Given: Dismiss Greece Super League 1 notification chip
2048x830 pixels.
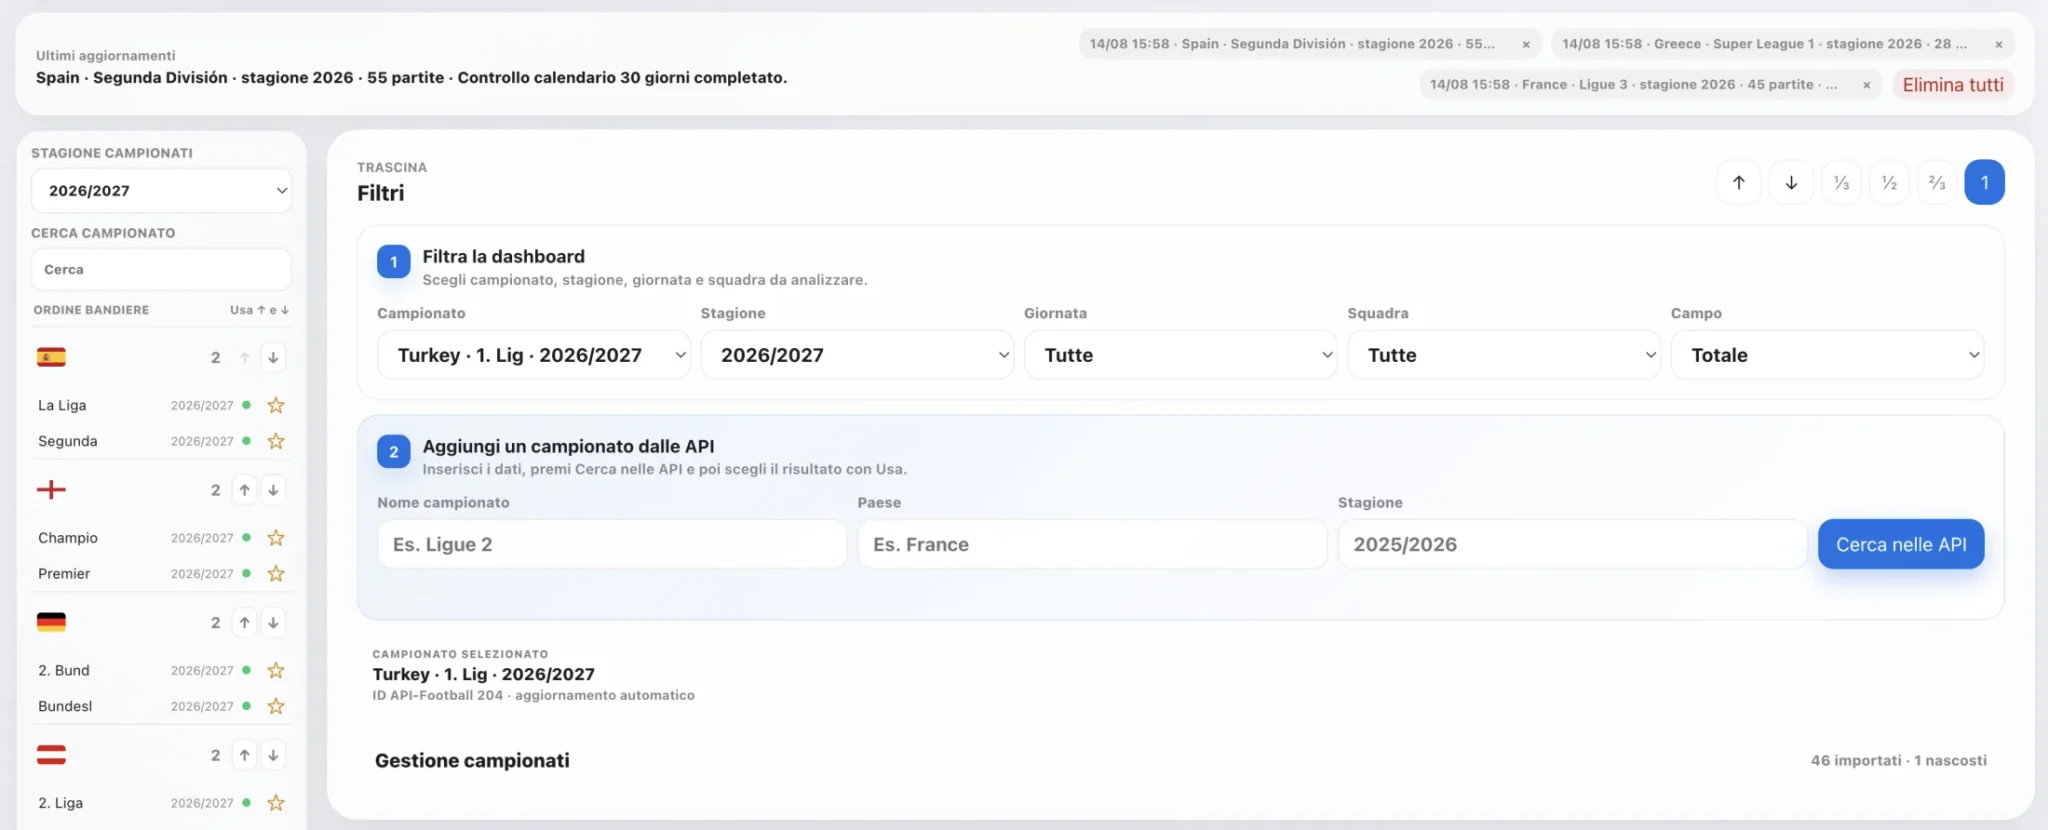Looking at the screenshot, I should coord(1999,44).
